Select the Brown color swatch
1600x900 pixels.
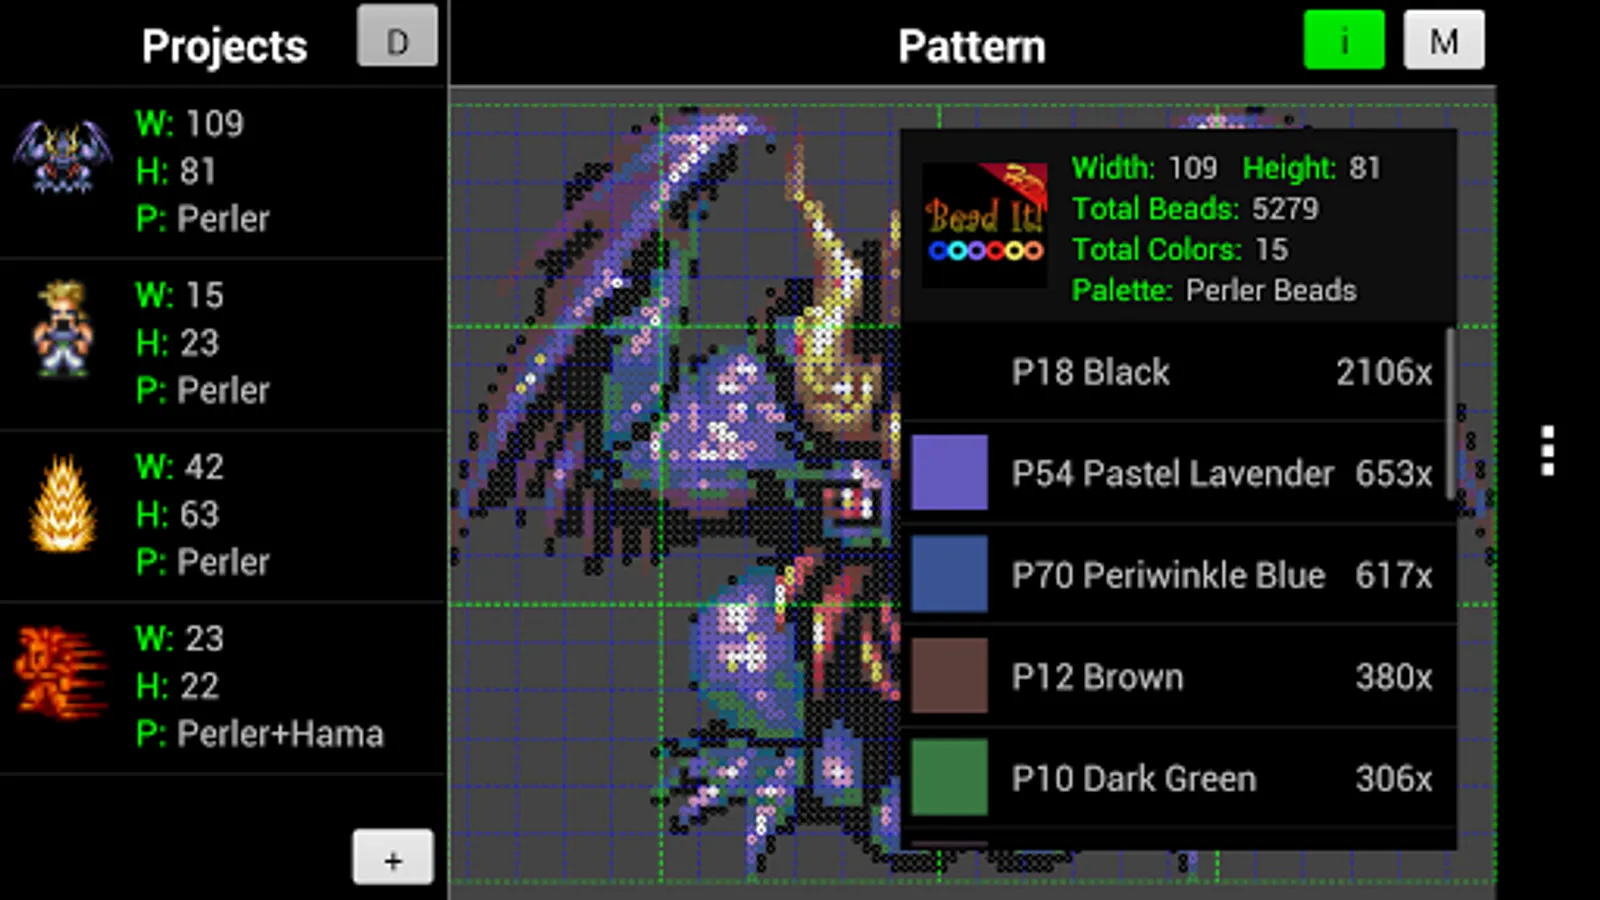[x=950, y=676]
